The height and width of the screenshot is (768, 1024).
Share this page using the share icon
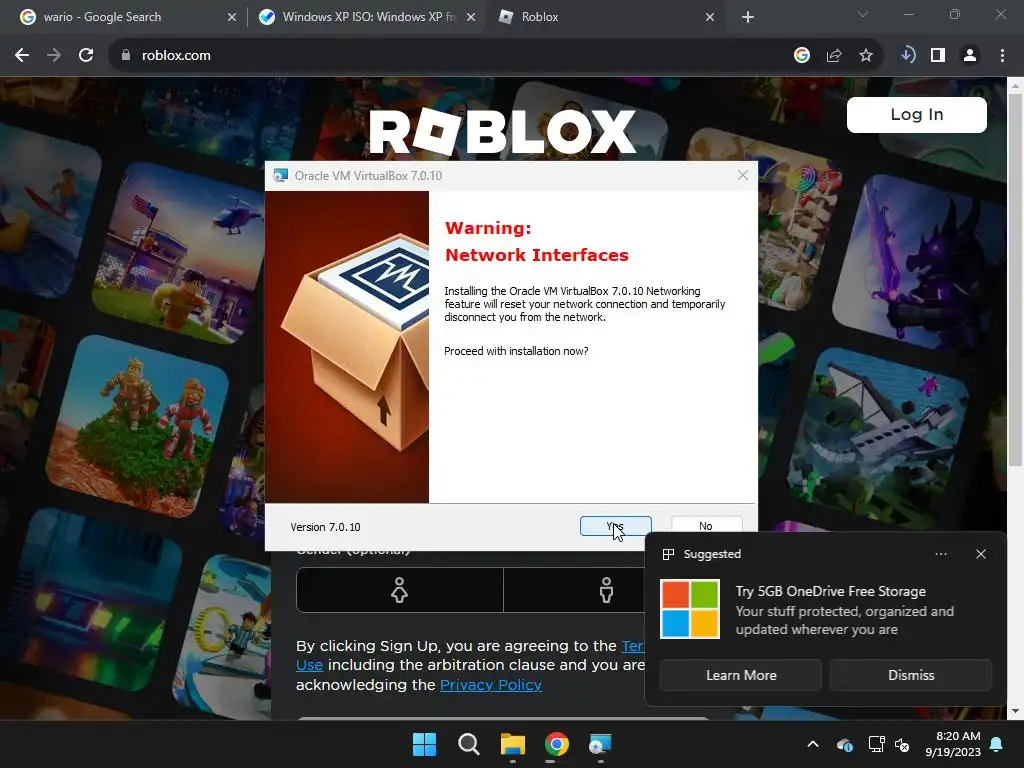(834, 56)
